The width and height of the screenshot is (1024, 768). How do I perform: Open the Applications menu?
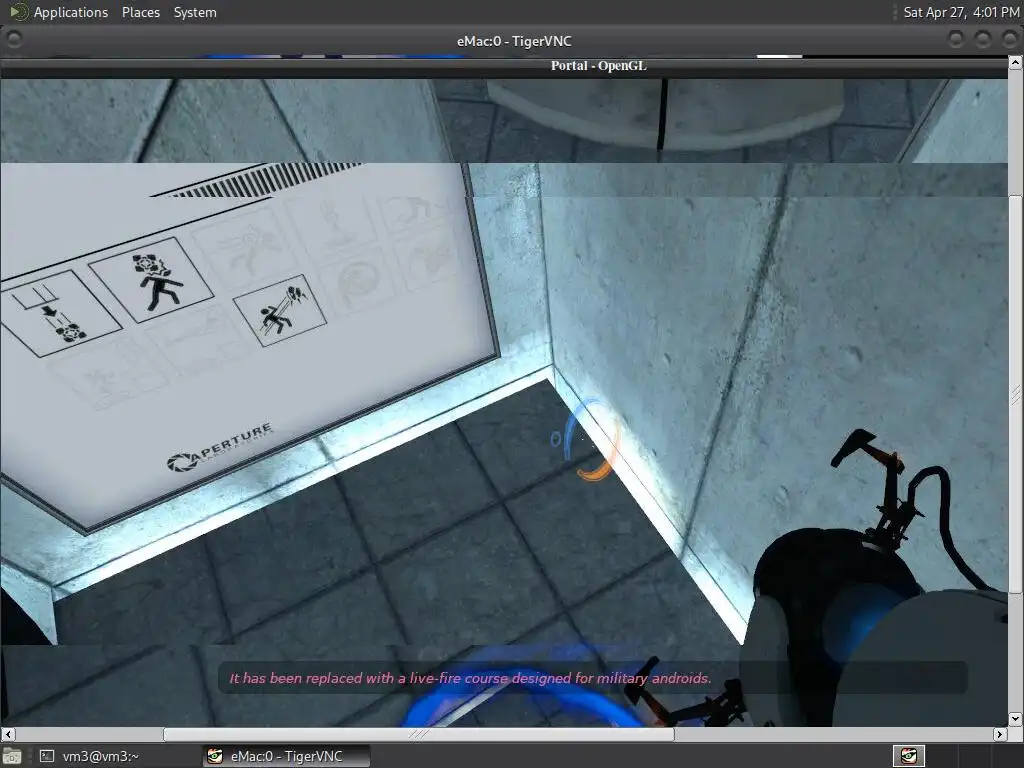point(71,12)
